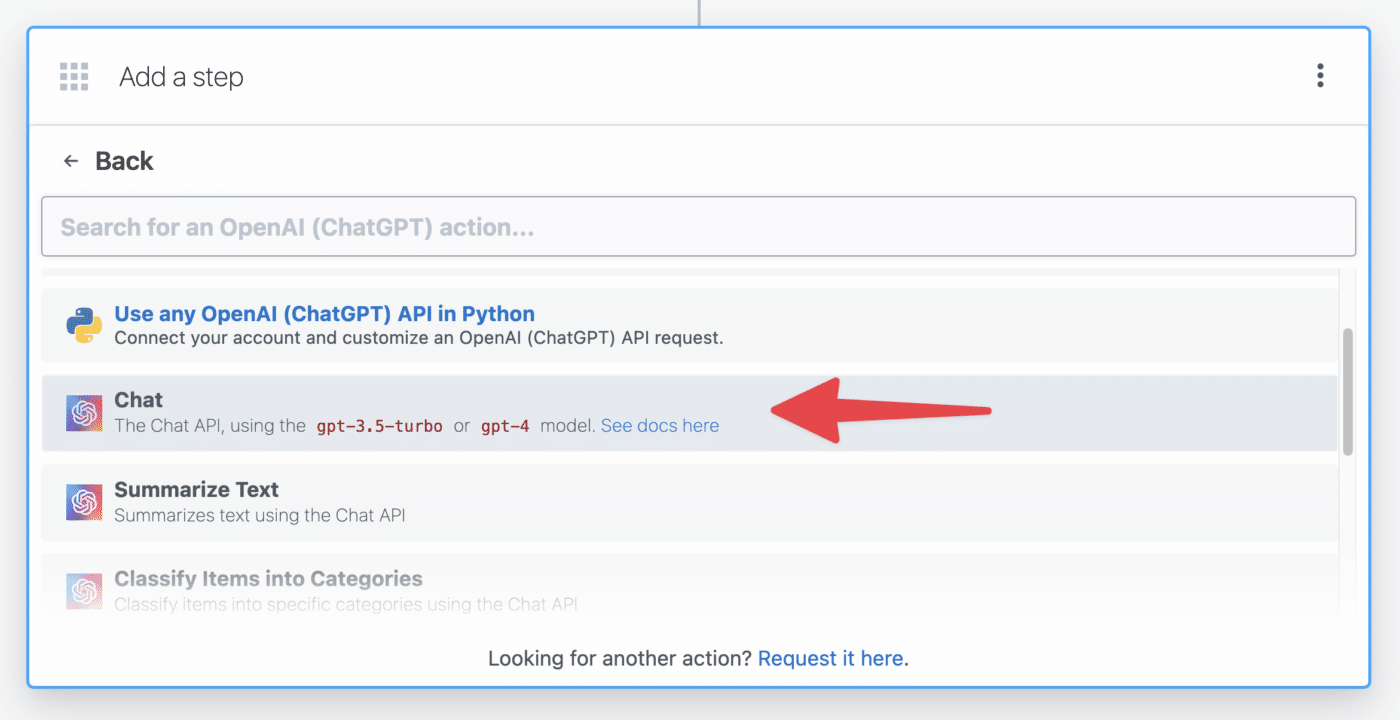Viewport: 1400px width, 720px height.
Task: Click the back arrow icon
Action: (x=71, y=161)
